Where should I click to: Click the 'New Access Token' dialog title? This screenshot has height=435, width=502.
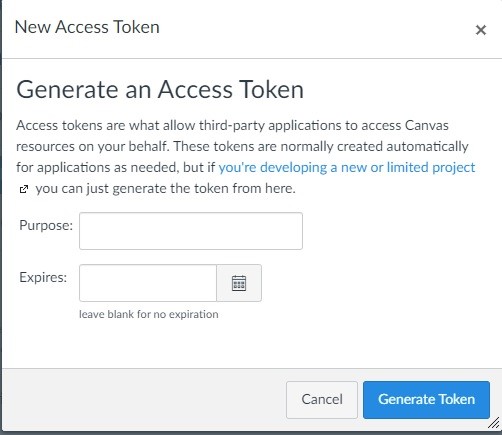point(87,27)
